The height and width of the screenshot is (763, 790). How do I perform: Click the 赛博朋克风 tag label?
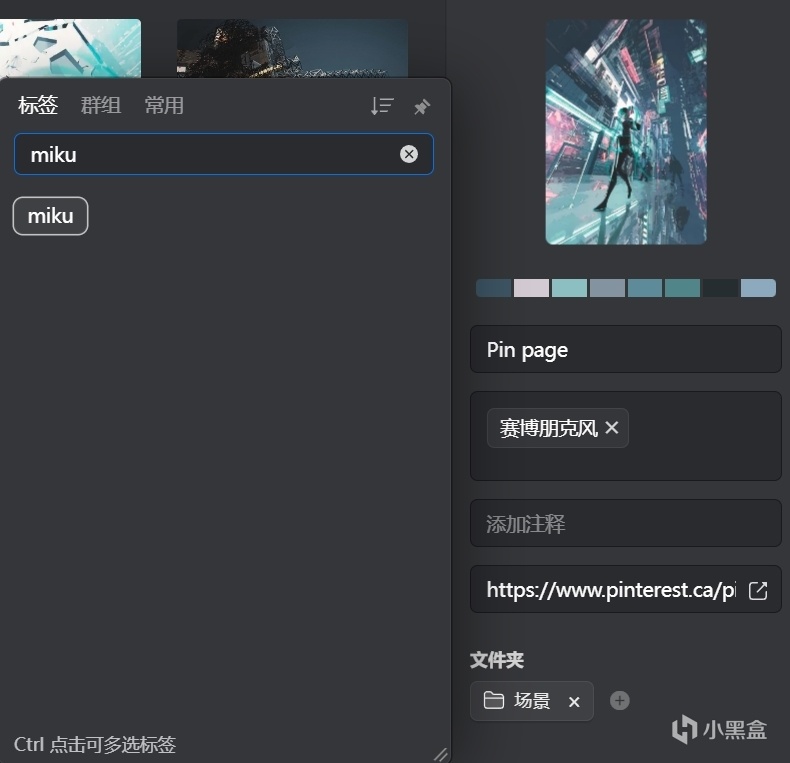pyautogui.click(x=548, y=428)
